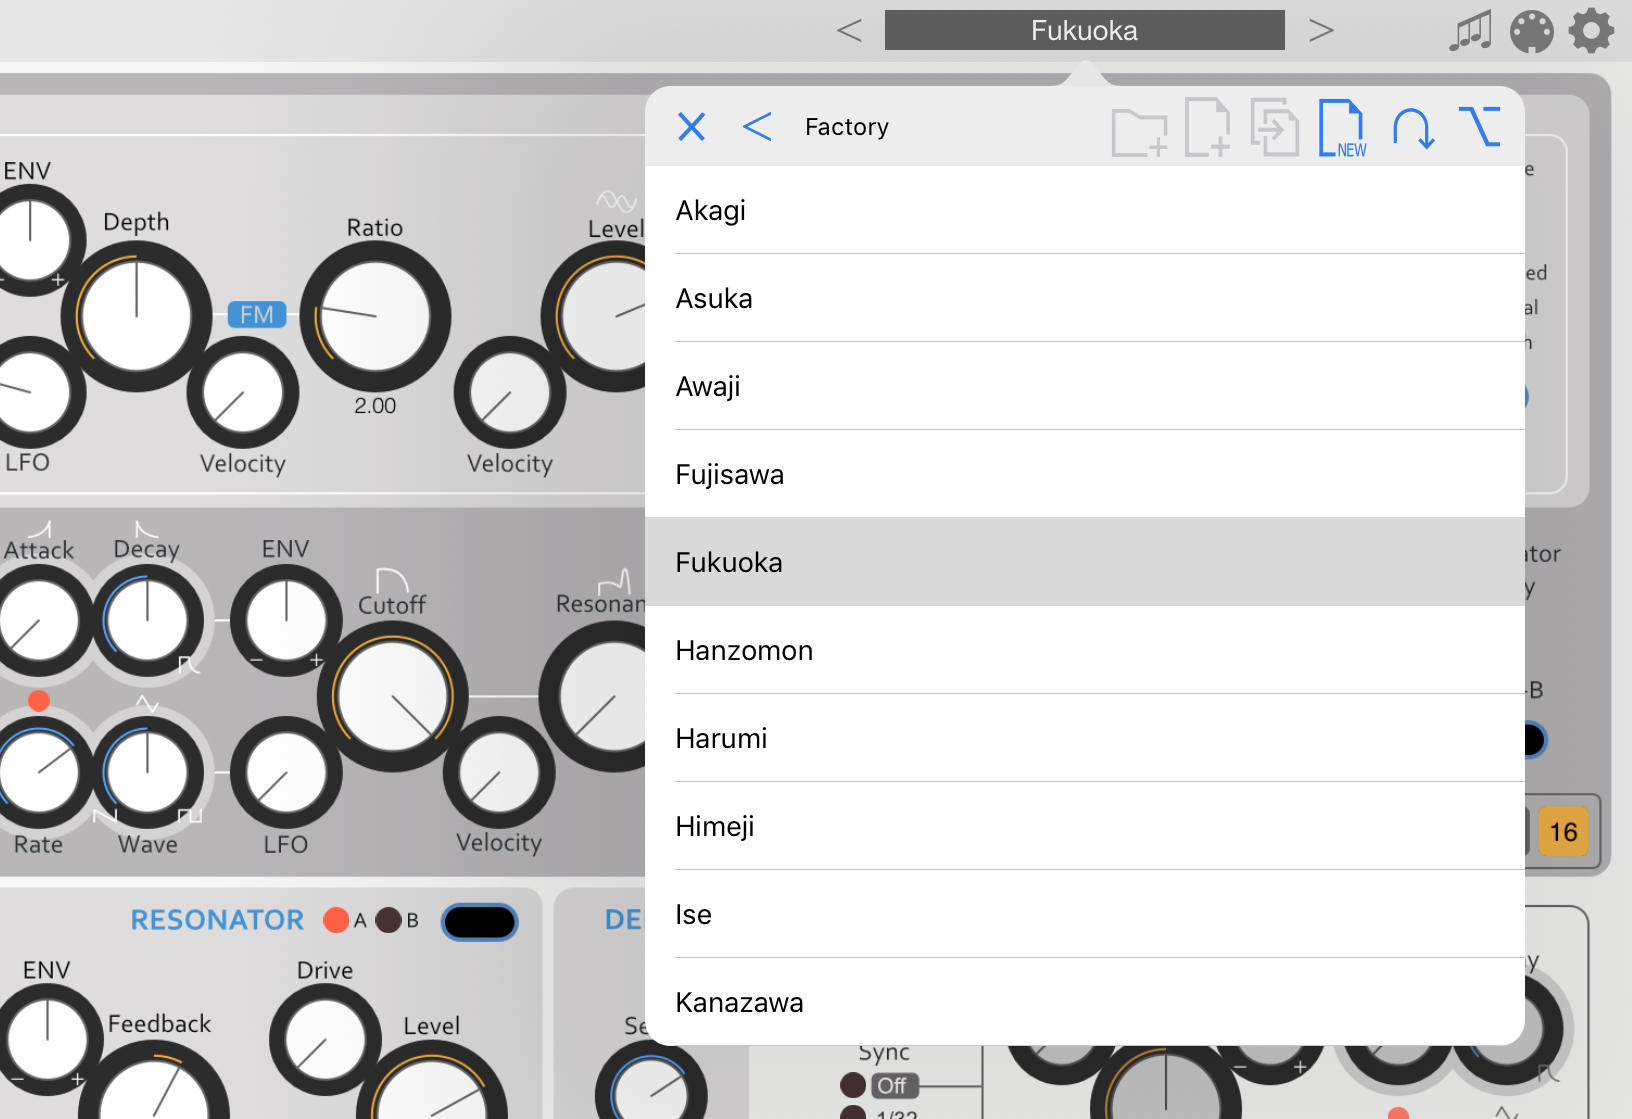Go to previous preset arrow
This screenshot has height=1119, width=1632.
pyautogui.click(x=849, y=31)
